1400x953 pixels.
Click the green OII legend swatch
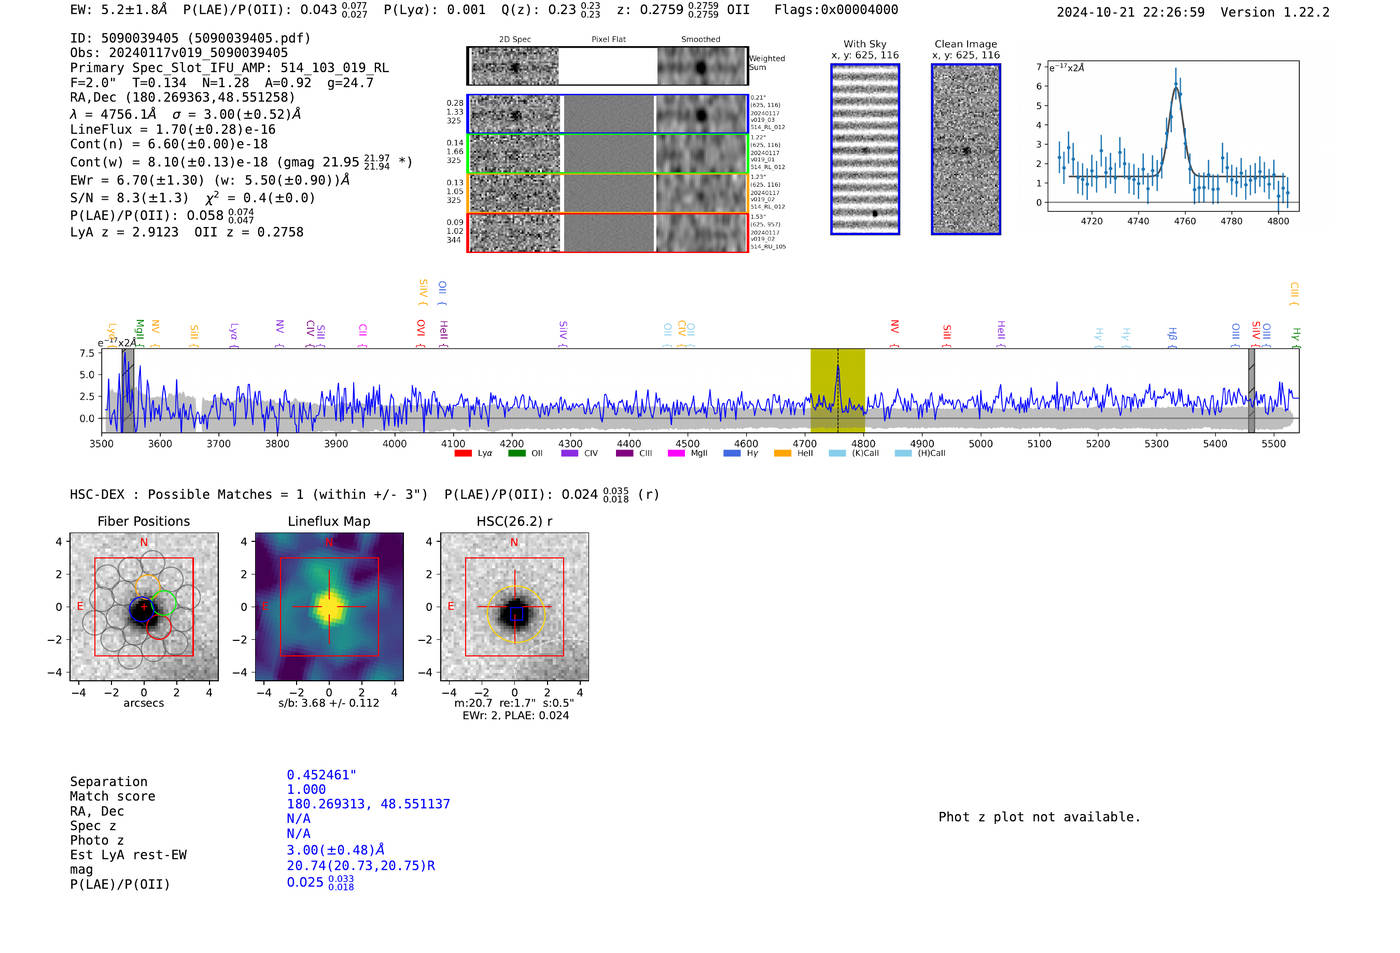click(x=516, y=454)
